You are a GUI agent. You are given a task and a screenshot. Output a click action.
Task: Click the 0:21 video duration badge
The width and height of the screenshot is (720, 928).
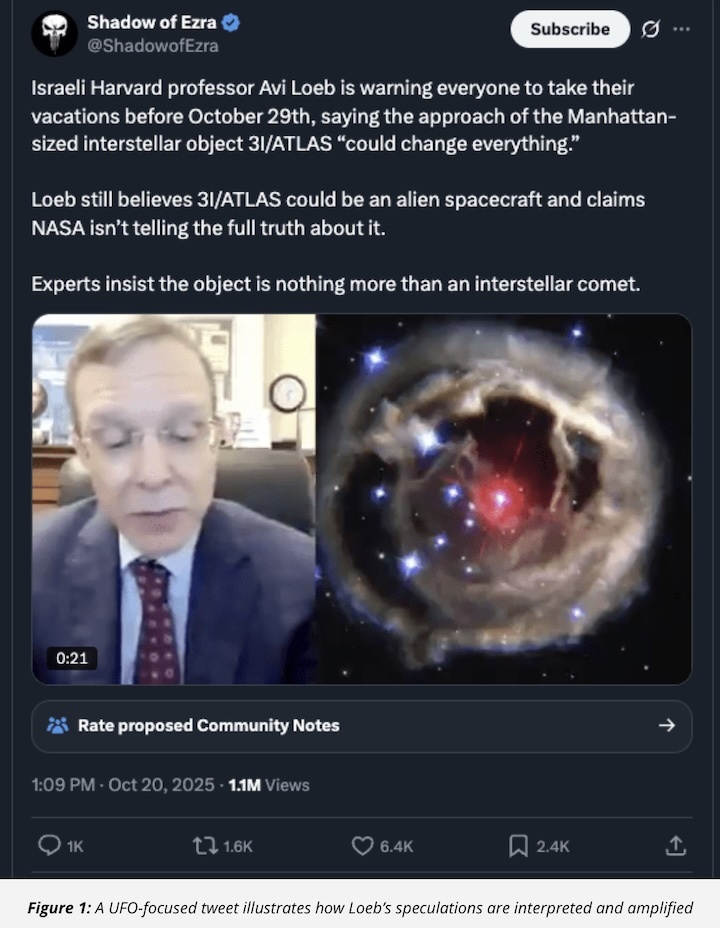(70, 658)
